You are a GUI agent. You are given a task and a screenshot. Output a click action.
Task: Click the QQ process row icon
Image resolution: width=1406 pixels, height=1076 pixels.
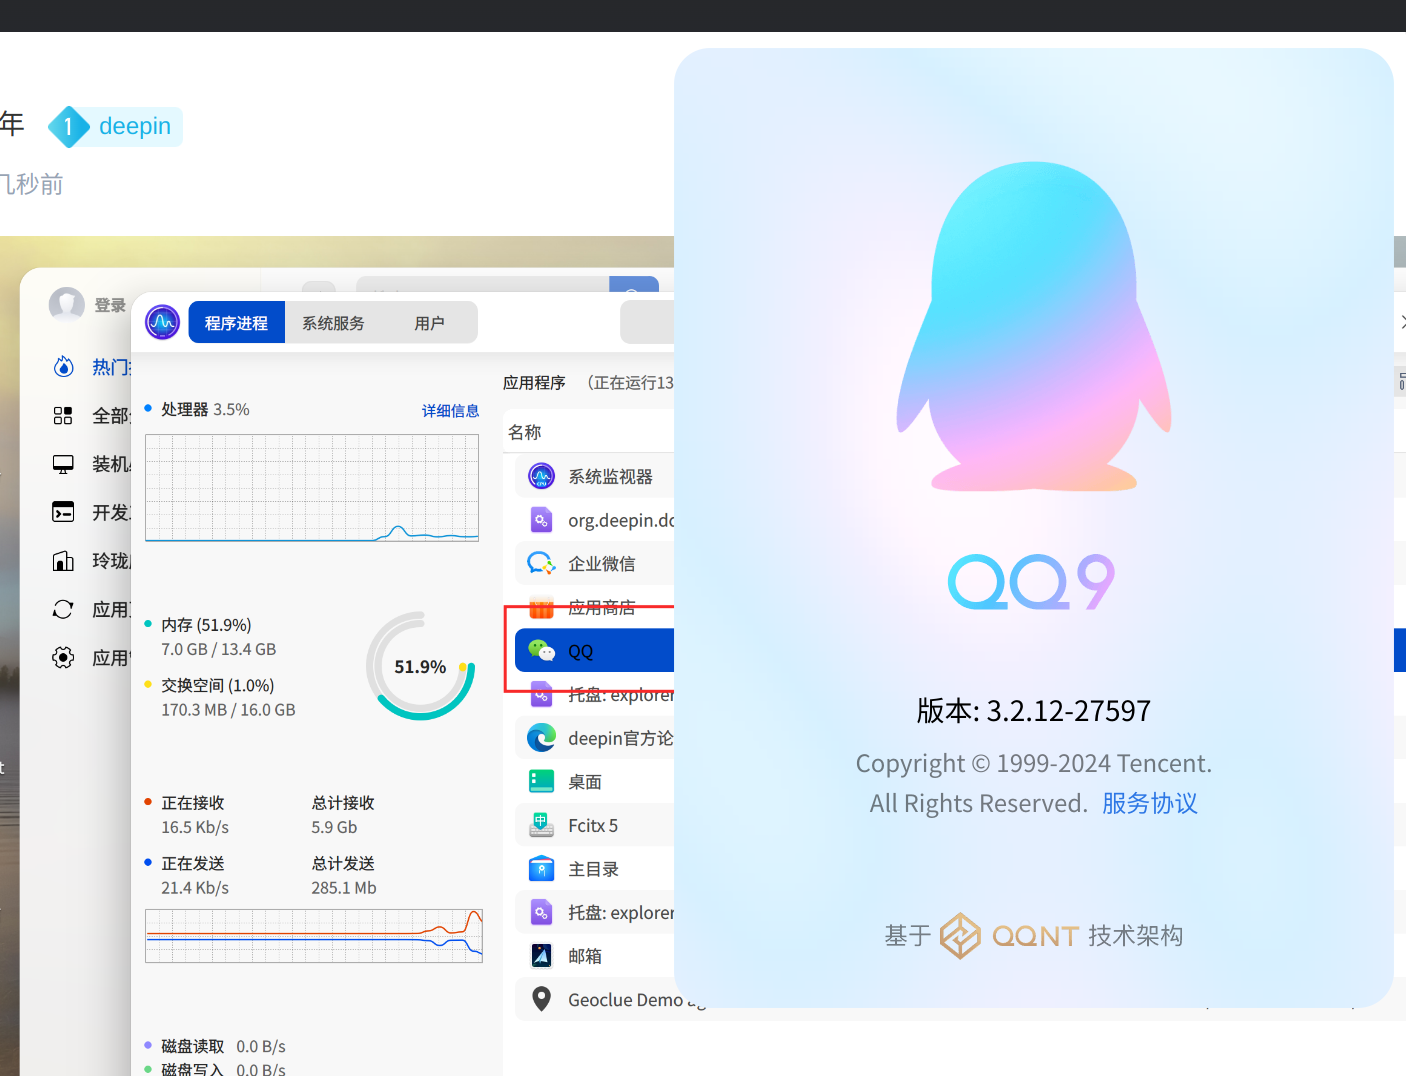point(541,651)
